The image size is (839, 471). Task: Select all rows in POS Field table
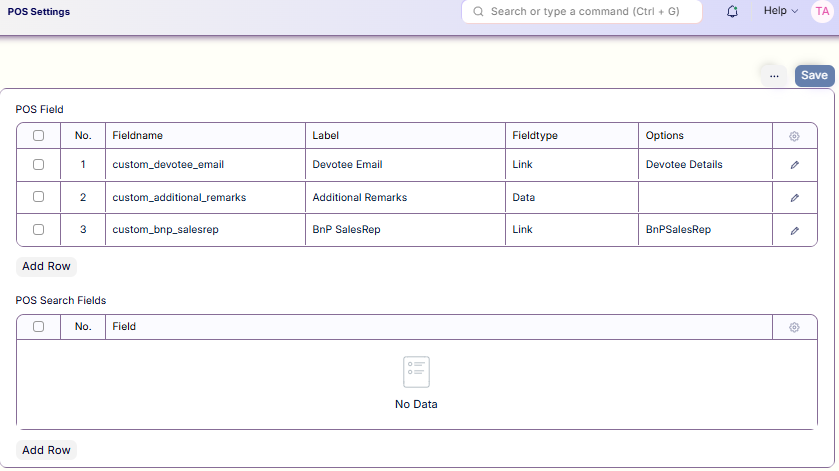38,136
